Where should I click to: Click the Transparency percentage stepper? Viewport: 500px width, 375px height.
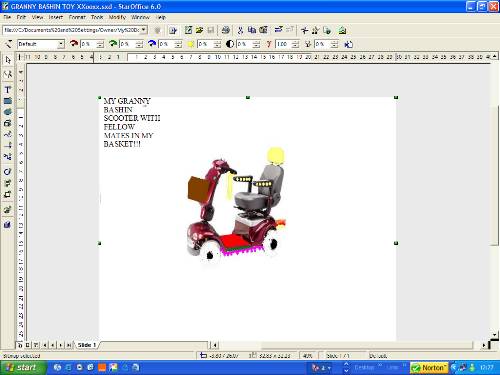pyautogui.click(x=335, y=44)
